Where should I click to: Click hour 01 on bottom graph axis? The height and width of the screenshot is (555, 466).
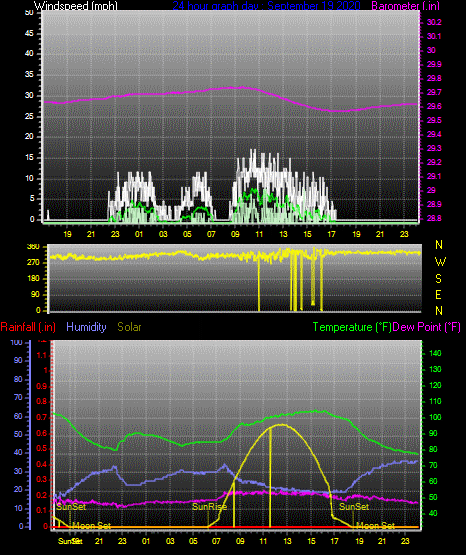tap(146, 541)
